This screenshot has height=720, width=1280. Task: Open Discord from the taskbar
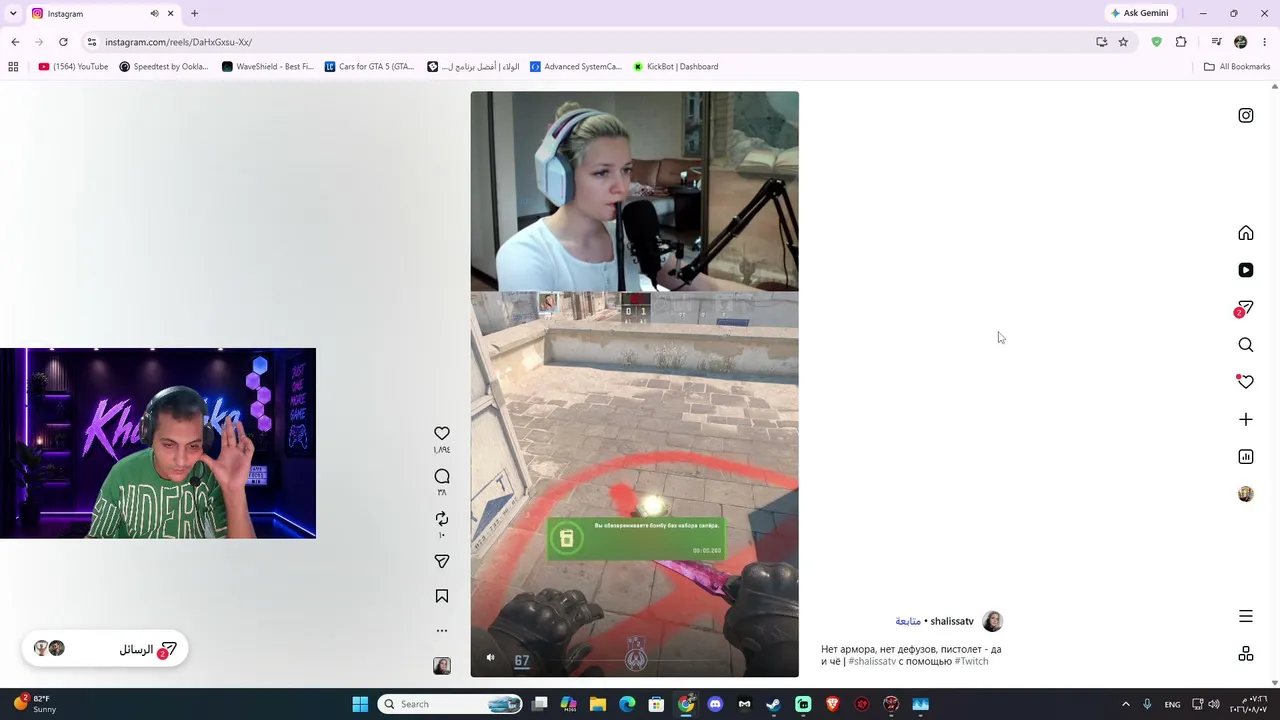[x=715, y=704]
